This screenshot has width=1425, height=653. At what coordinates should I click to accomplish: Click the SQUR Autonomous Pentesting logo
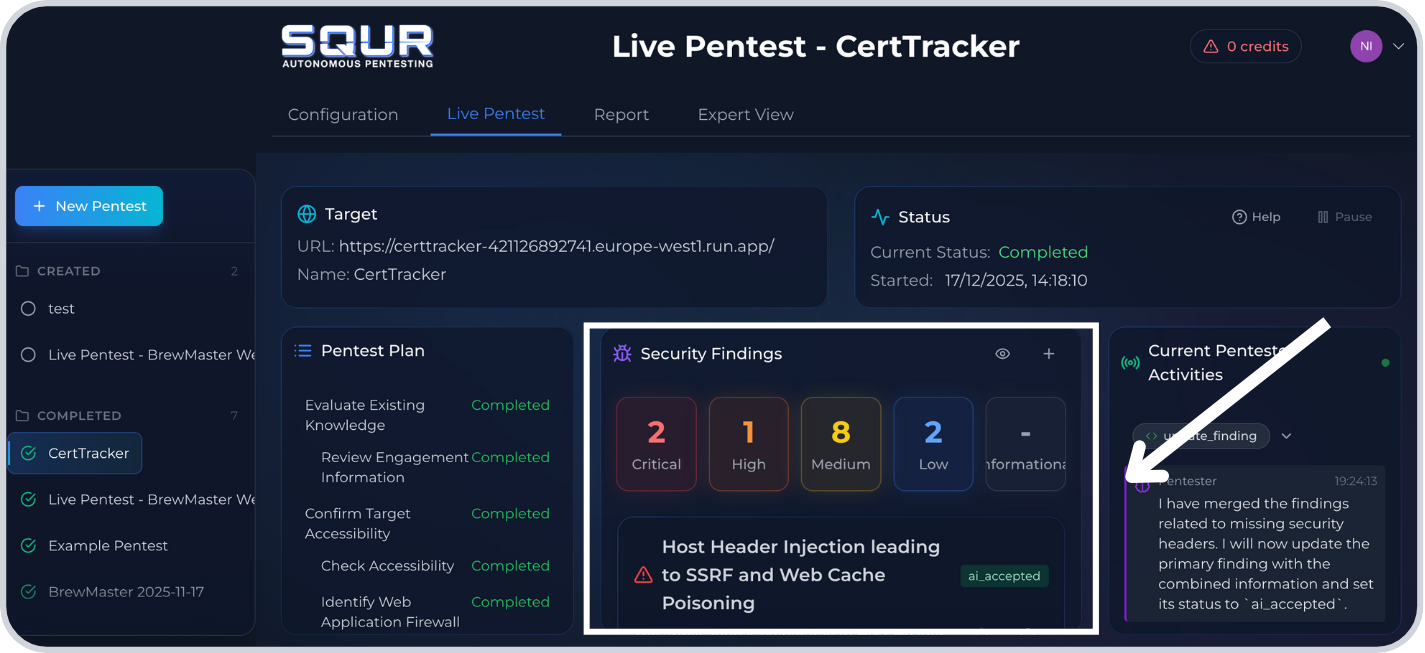click(357, 46)
